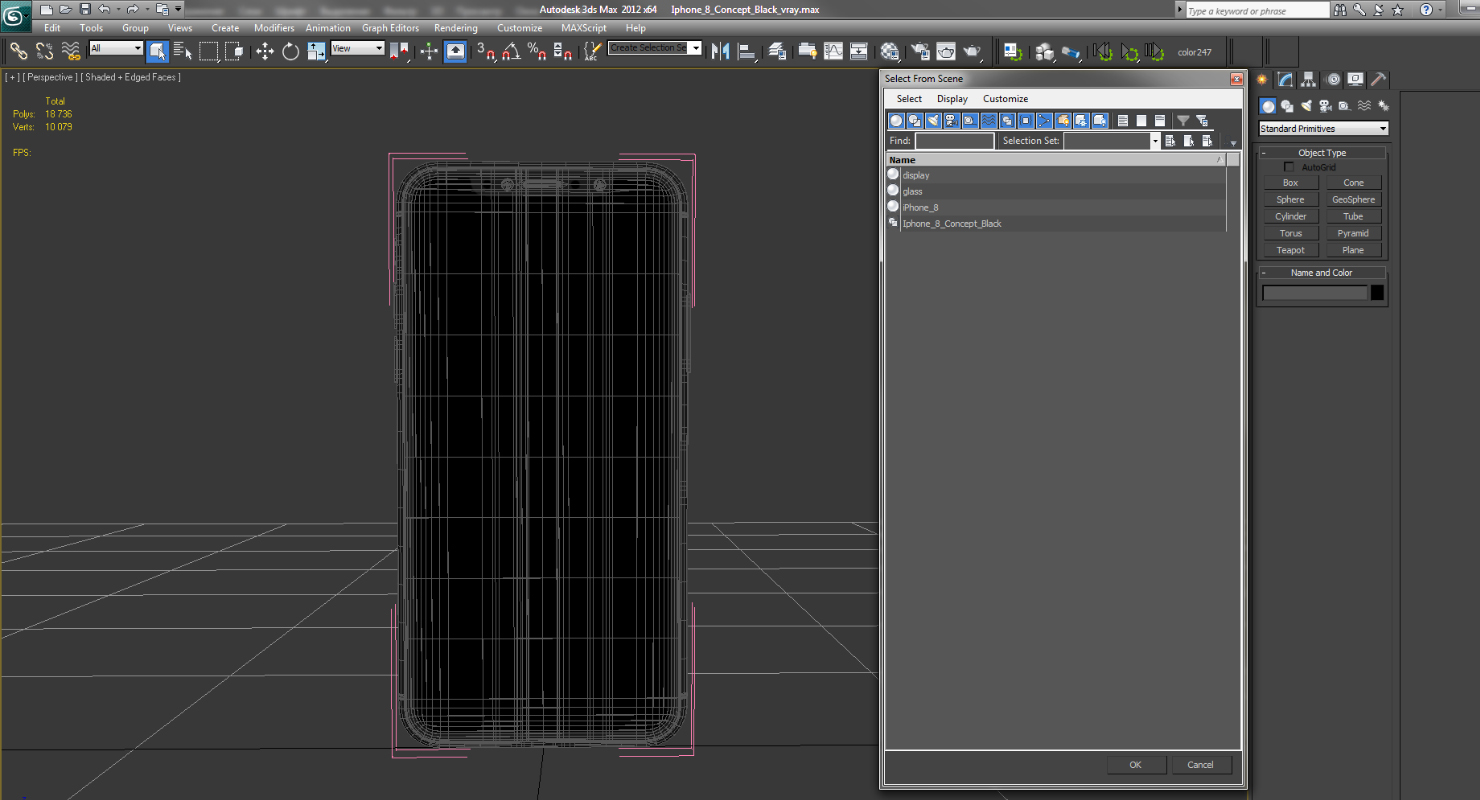
Task: Click the black object color swatch
Action: click(x=1377, y=293)
